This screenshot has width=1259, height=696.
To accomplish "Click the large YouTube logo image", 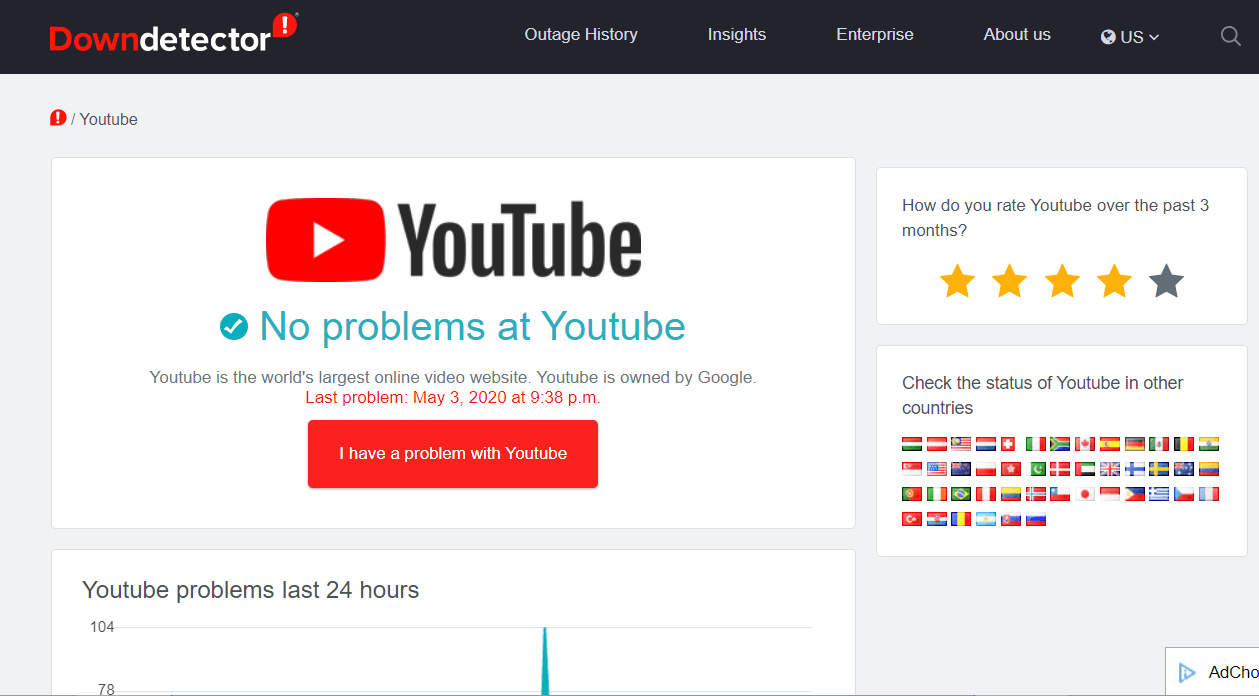I will point(453,240).
